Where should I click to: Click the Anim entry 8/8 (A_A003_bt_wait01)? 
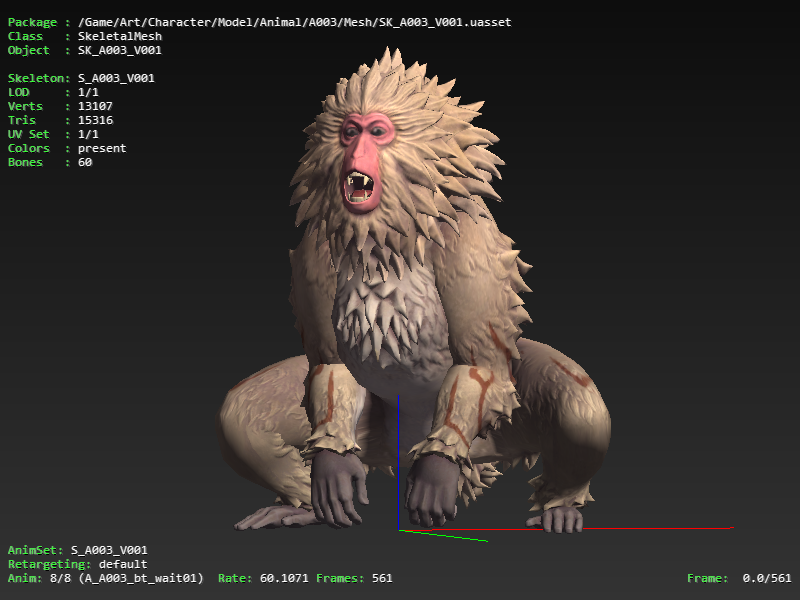click(127, 579)
